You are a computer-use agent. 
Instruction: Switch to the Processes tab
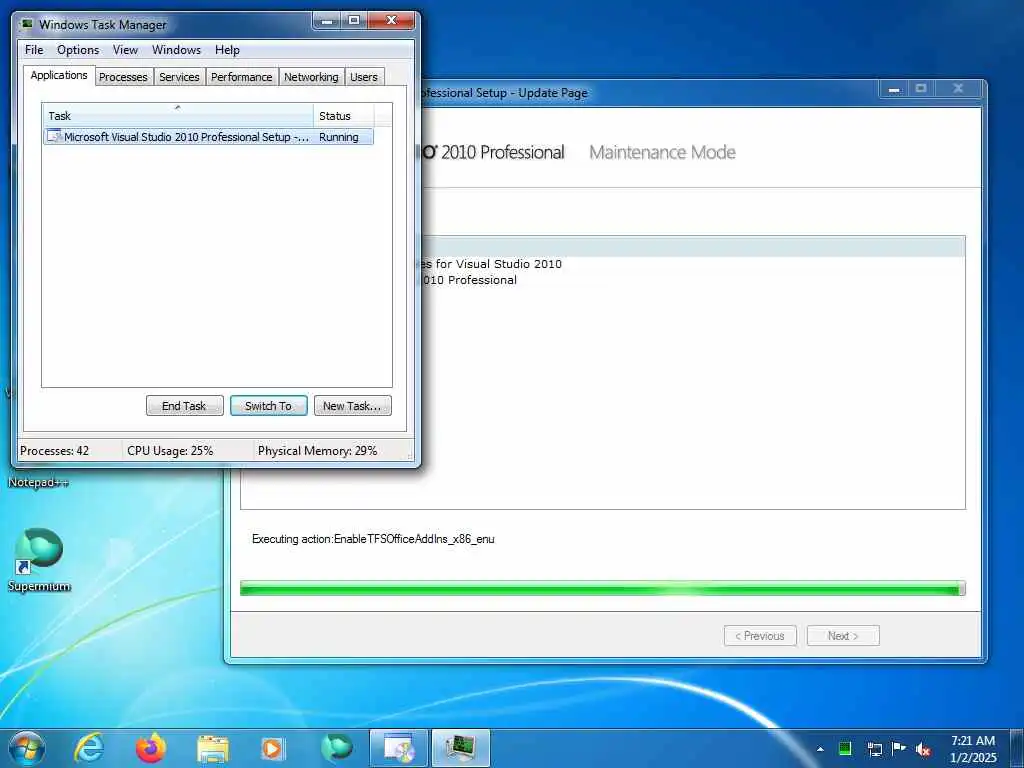[x=123, y=77]
